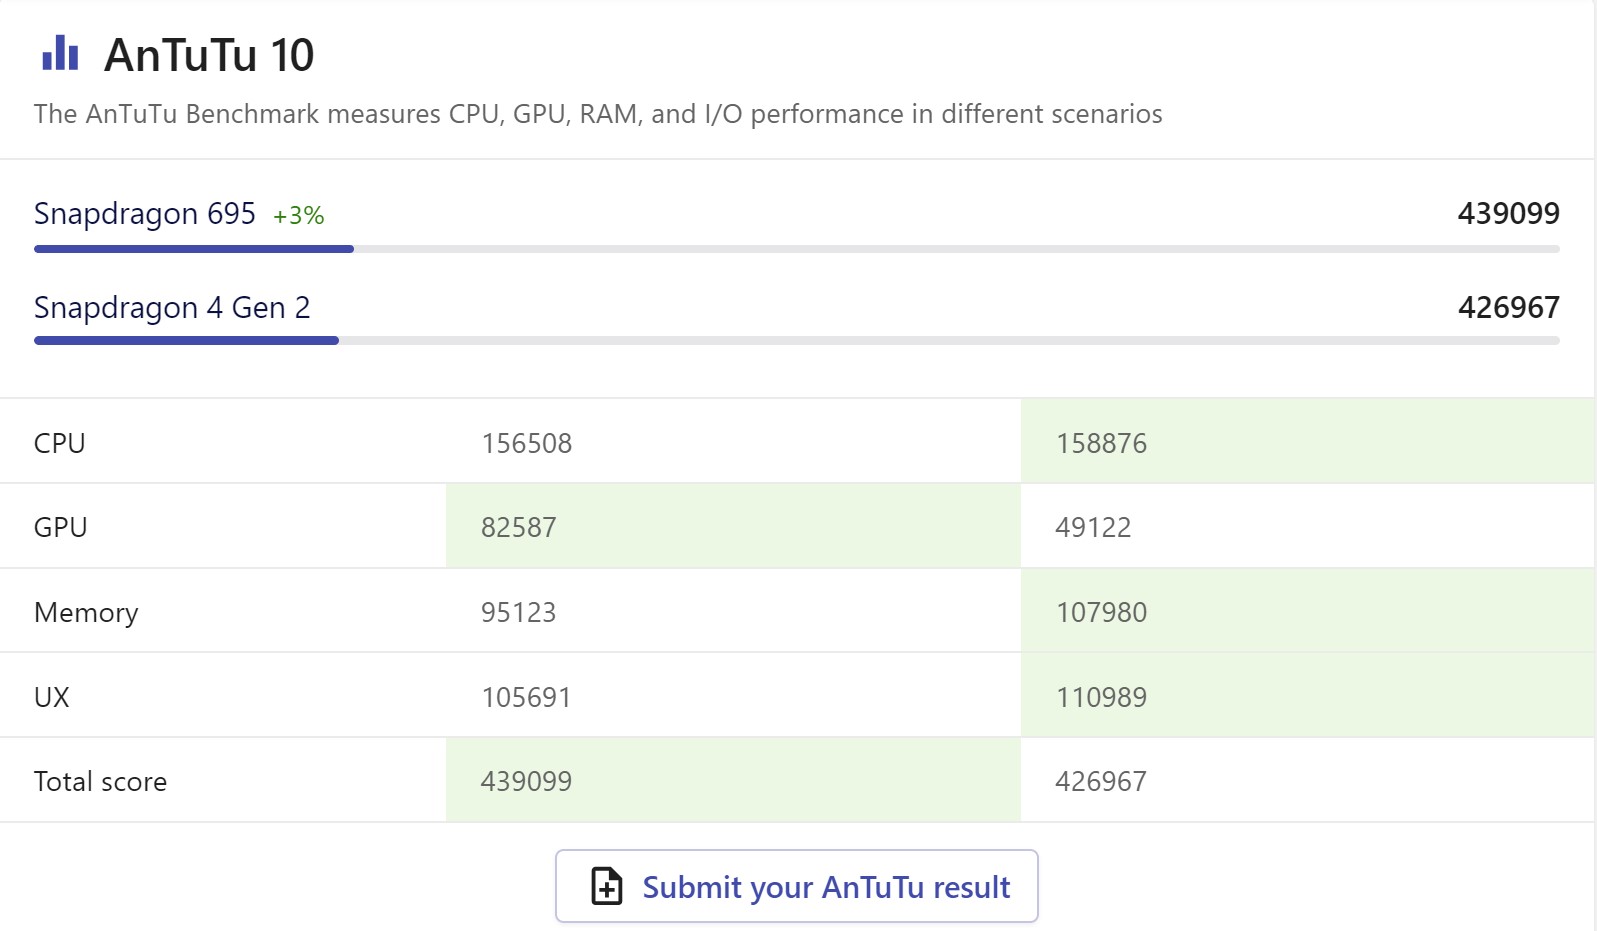
Task: Click Memory value 107980
Action: coord(1102,612)
